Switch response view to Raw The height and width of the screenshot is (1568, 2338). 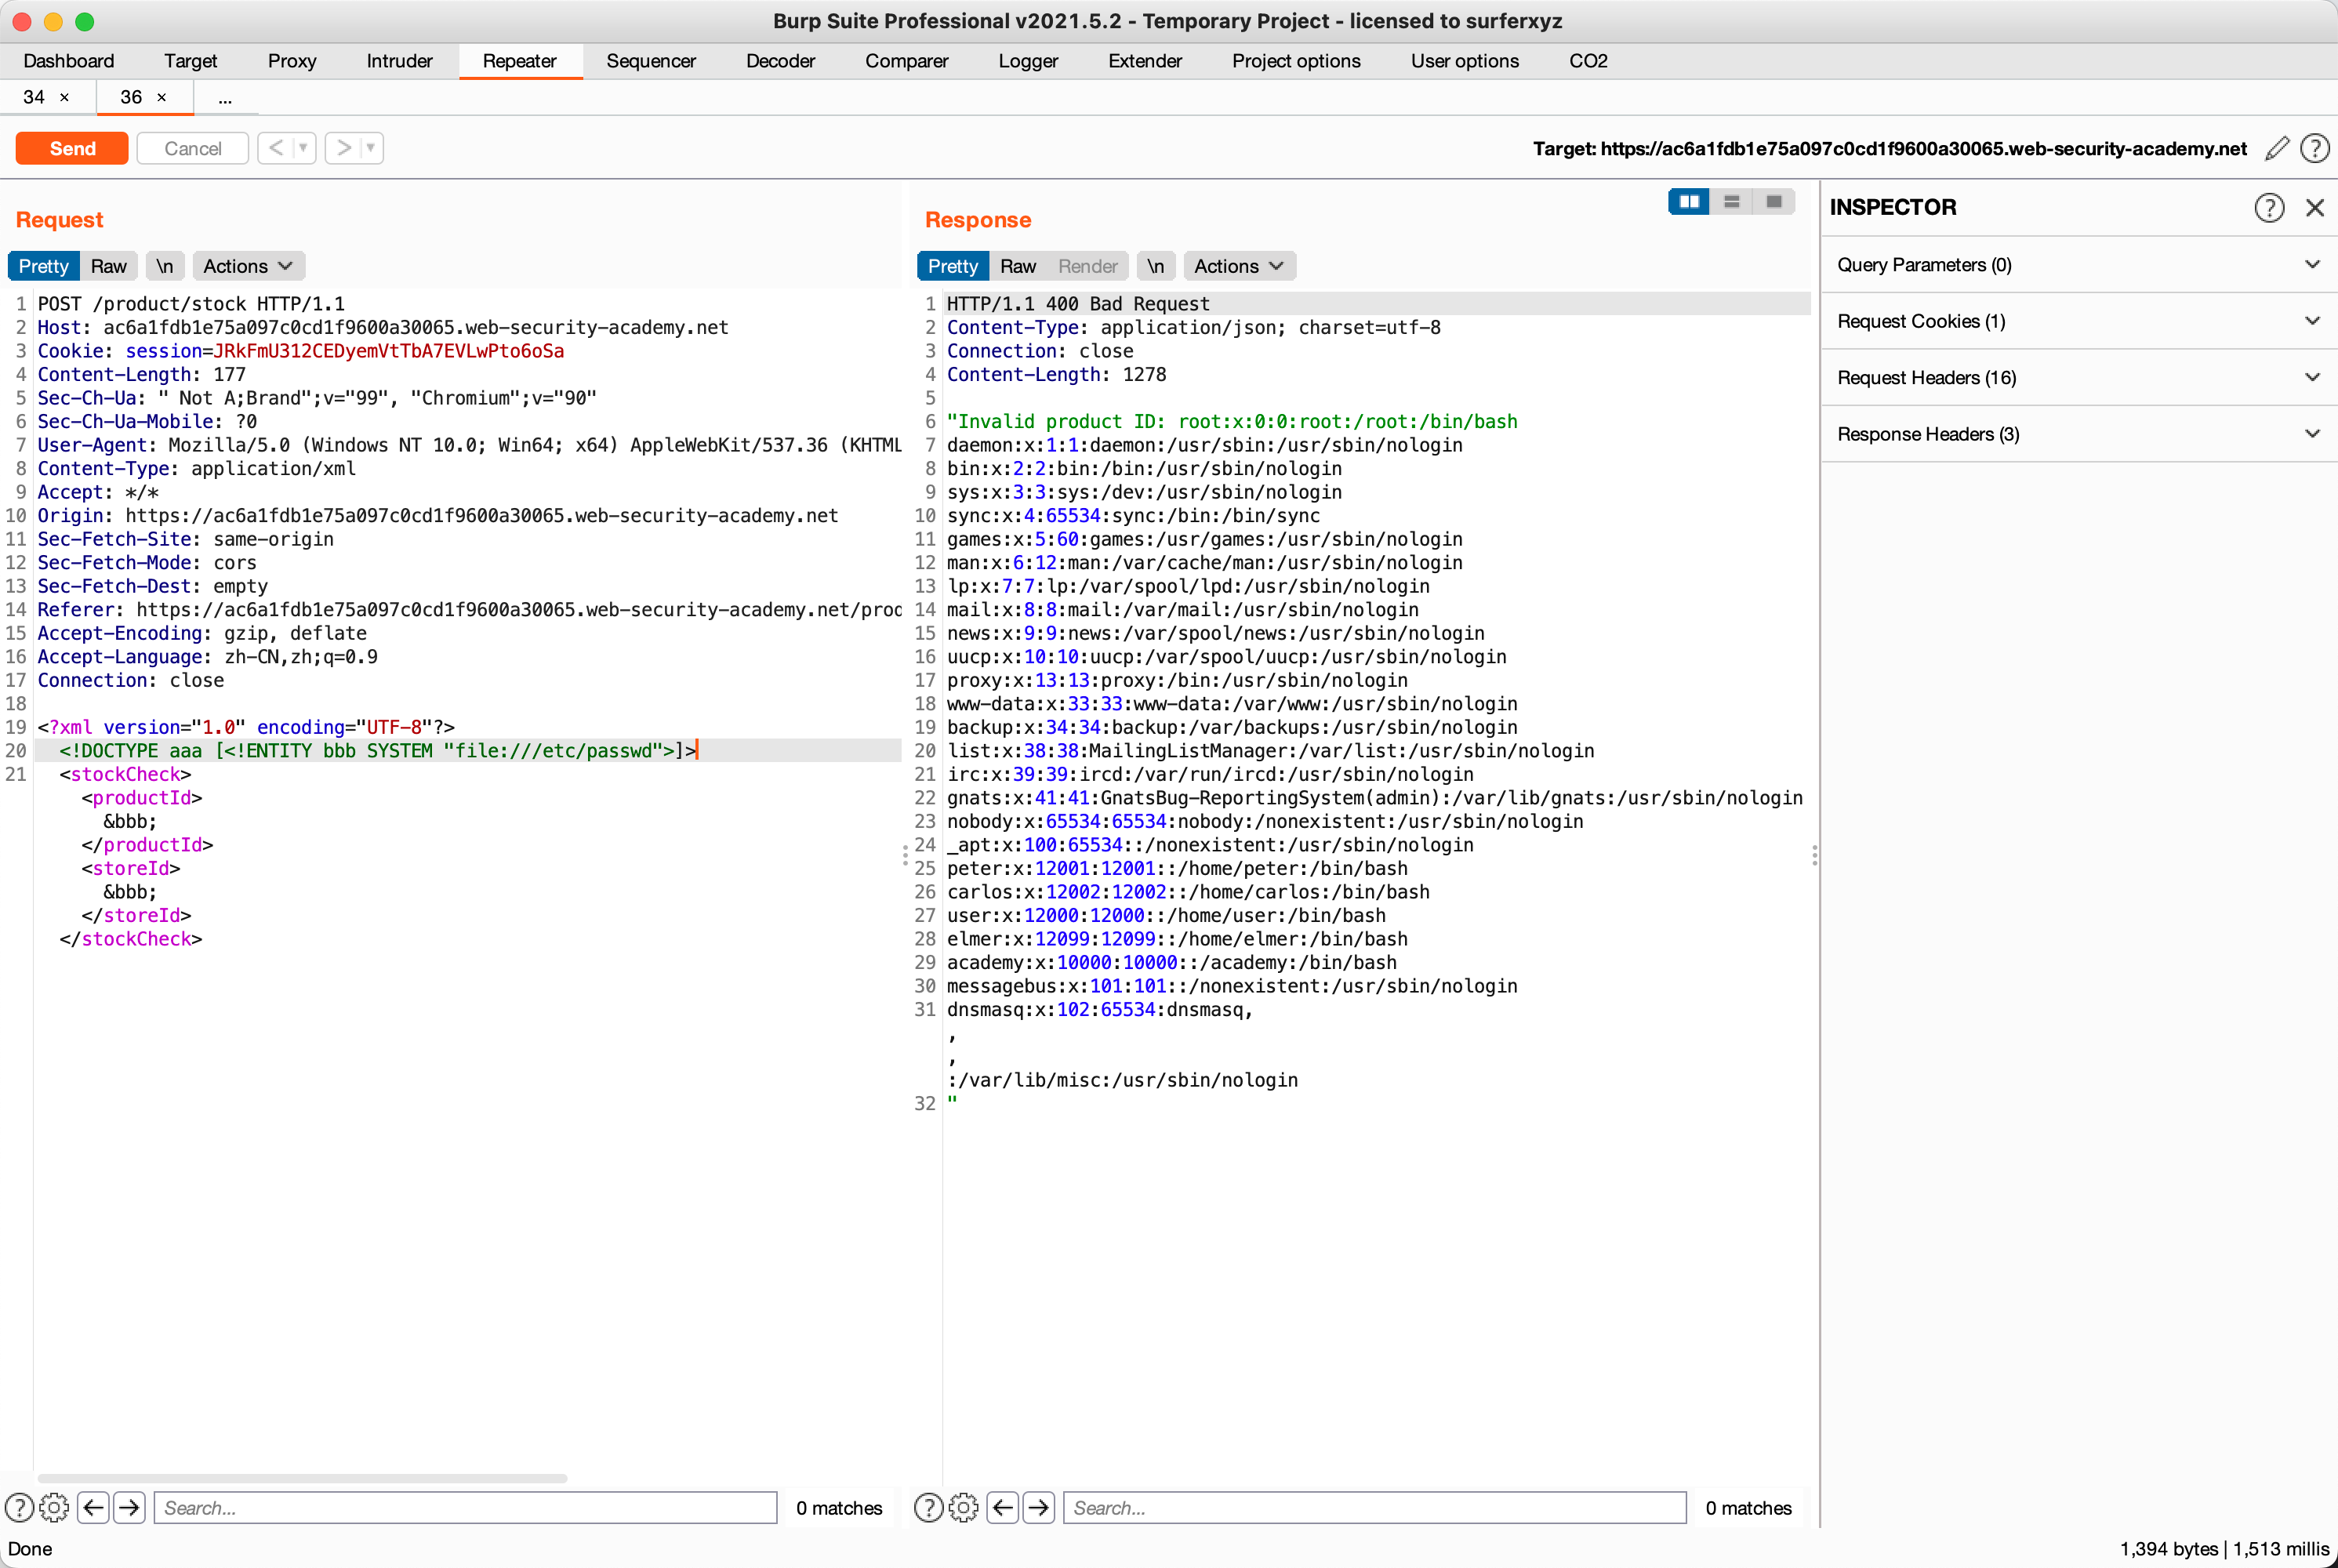pyautogui.click(x=1018, y=266)
